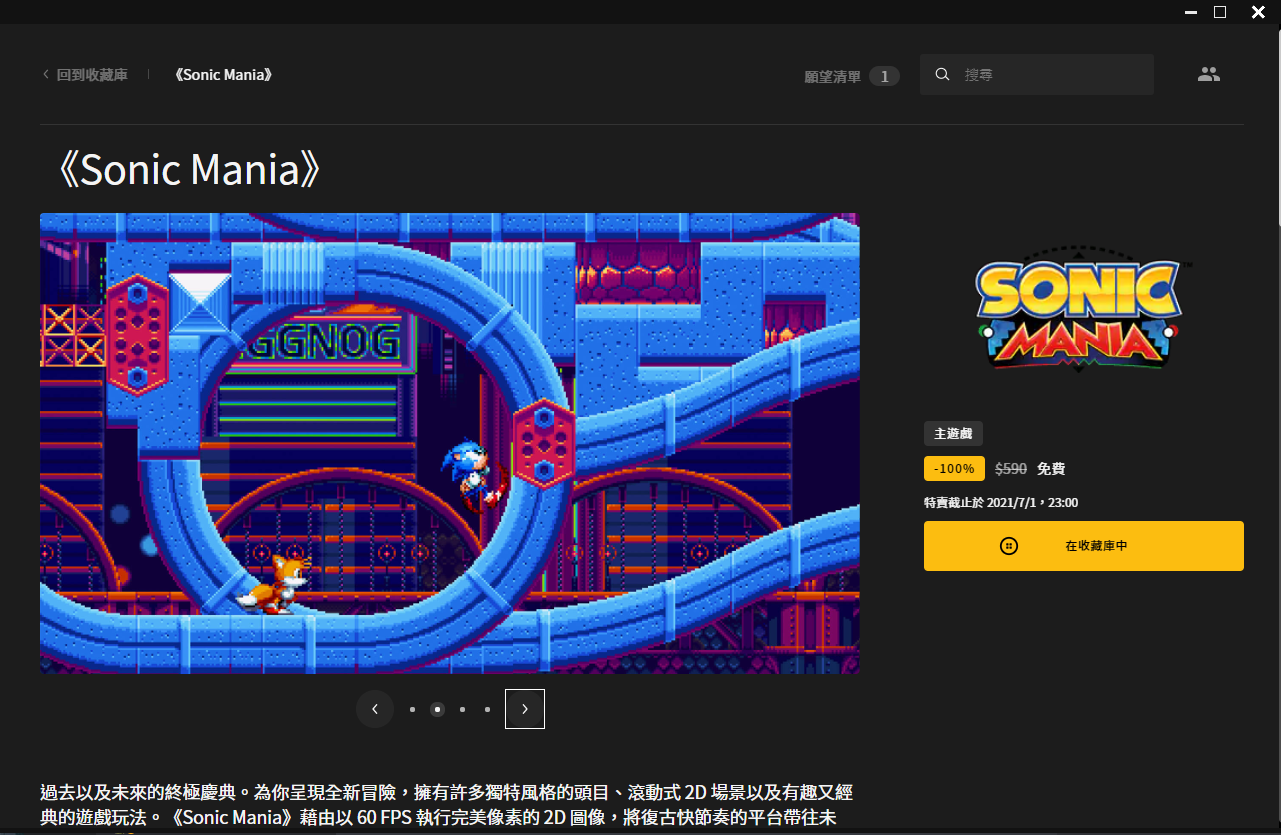Open the 願望清單 wishlist
The height and width of the screenshot is (835, 1281).
click(832, 77)
